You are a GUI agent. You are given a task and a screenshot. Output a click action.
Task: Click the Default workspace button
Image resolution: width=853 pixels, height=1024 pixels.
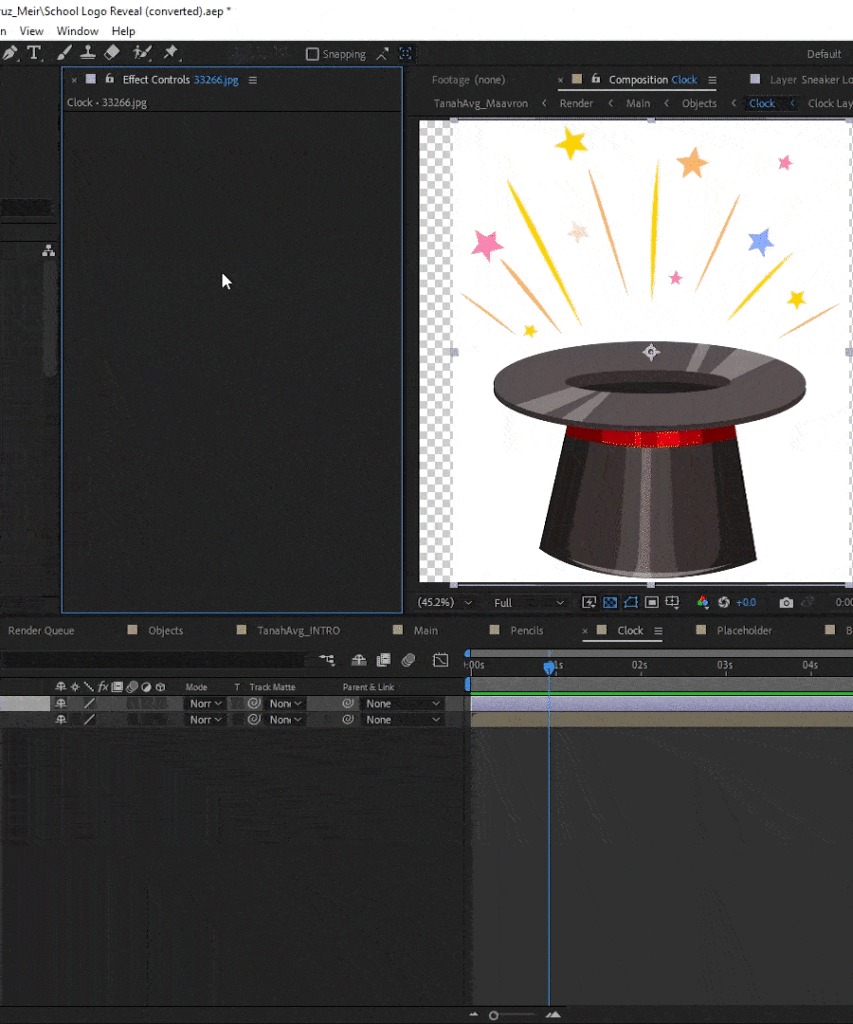824,54
